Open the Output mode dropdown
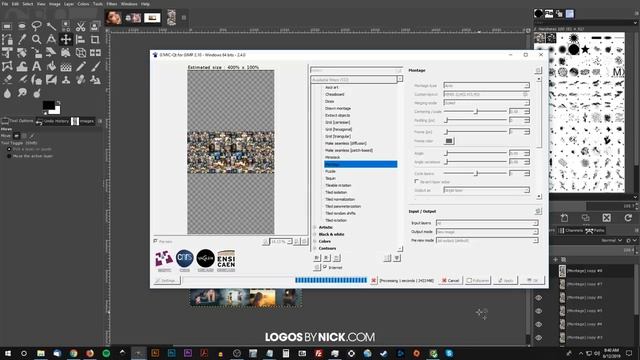The image size is (640, 360). [x=487, y=232]
